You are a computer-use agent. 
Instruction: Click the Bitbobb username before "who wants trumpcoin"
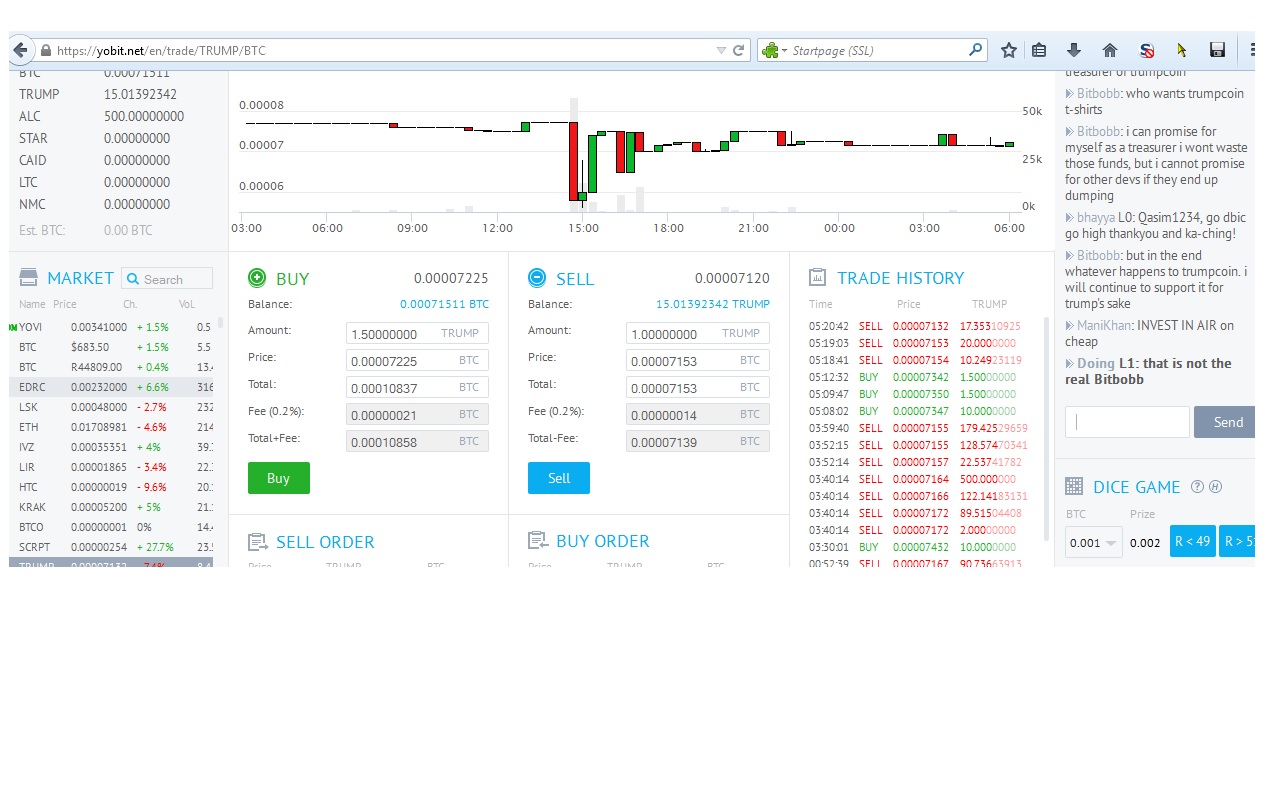[1098, 93]
